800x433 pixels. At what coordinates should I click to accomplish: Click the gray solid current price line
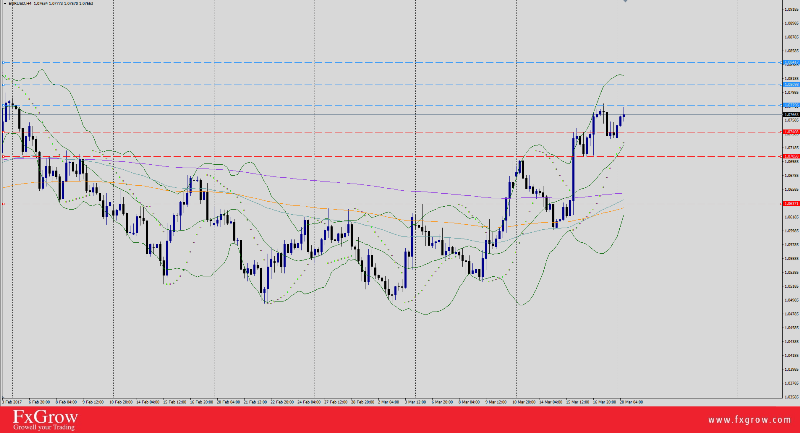400,115
